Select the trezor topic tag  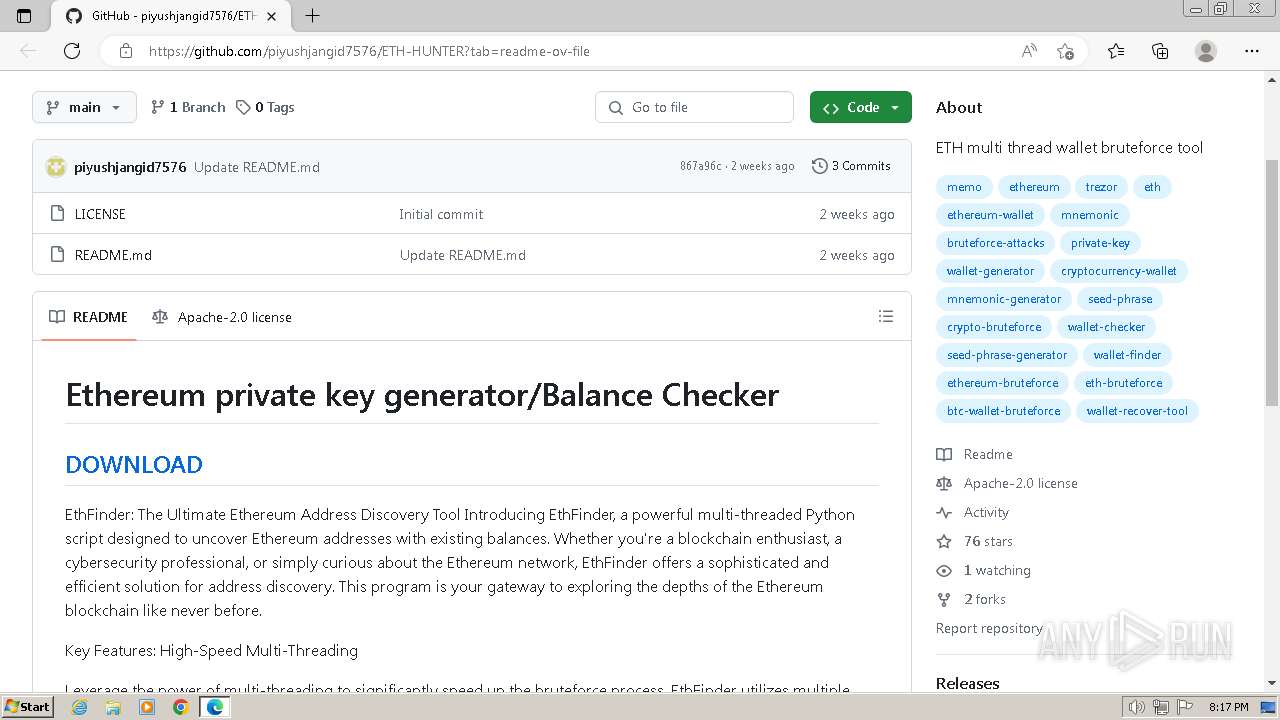click(x=1101, y=187)
